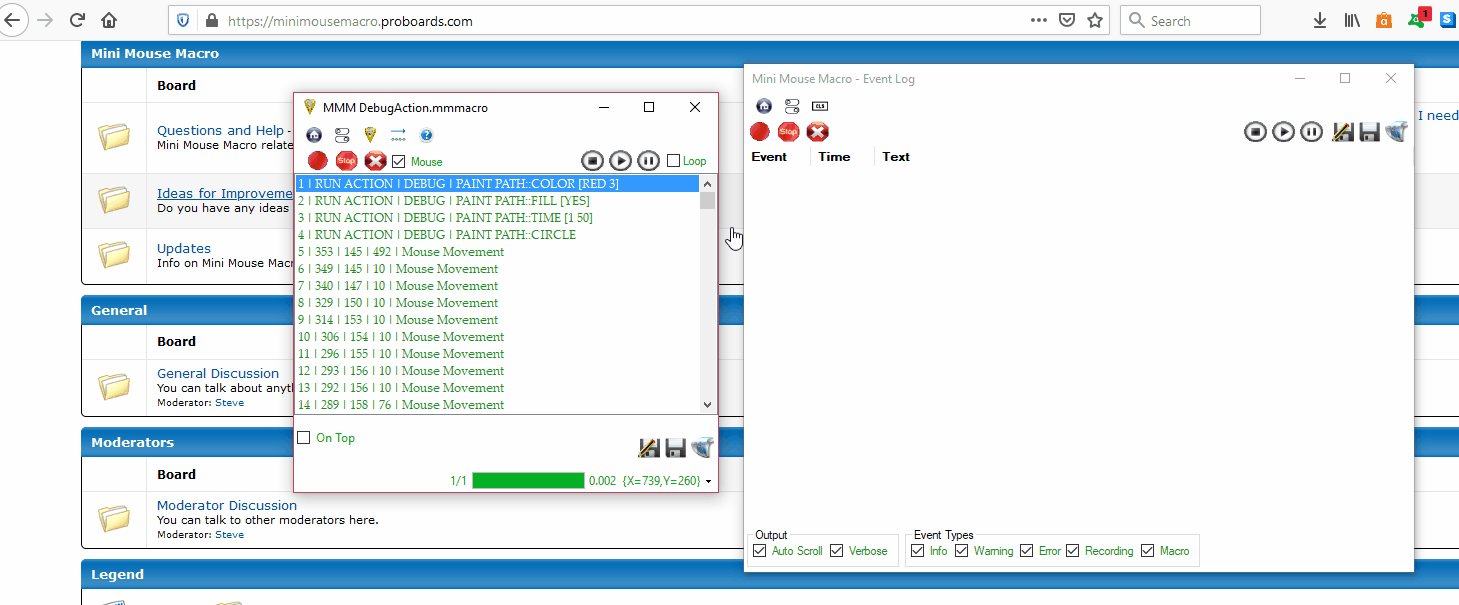1459x605 pixels.
Task: Pause playback in the Event Log window
Action: click(1312, 132)
